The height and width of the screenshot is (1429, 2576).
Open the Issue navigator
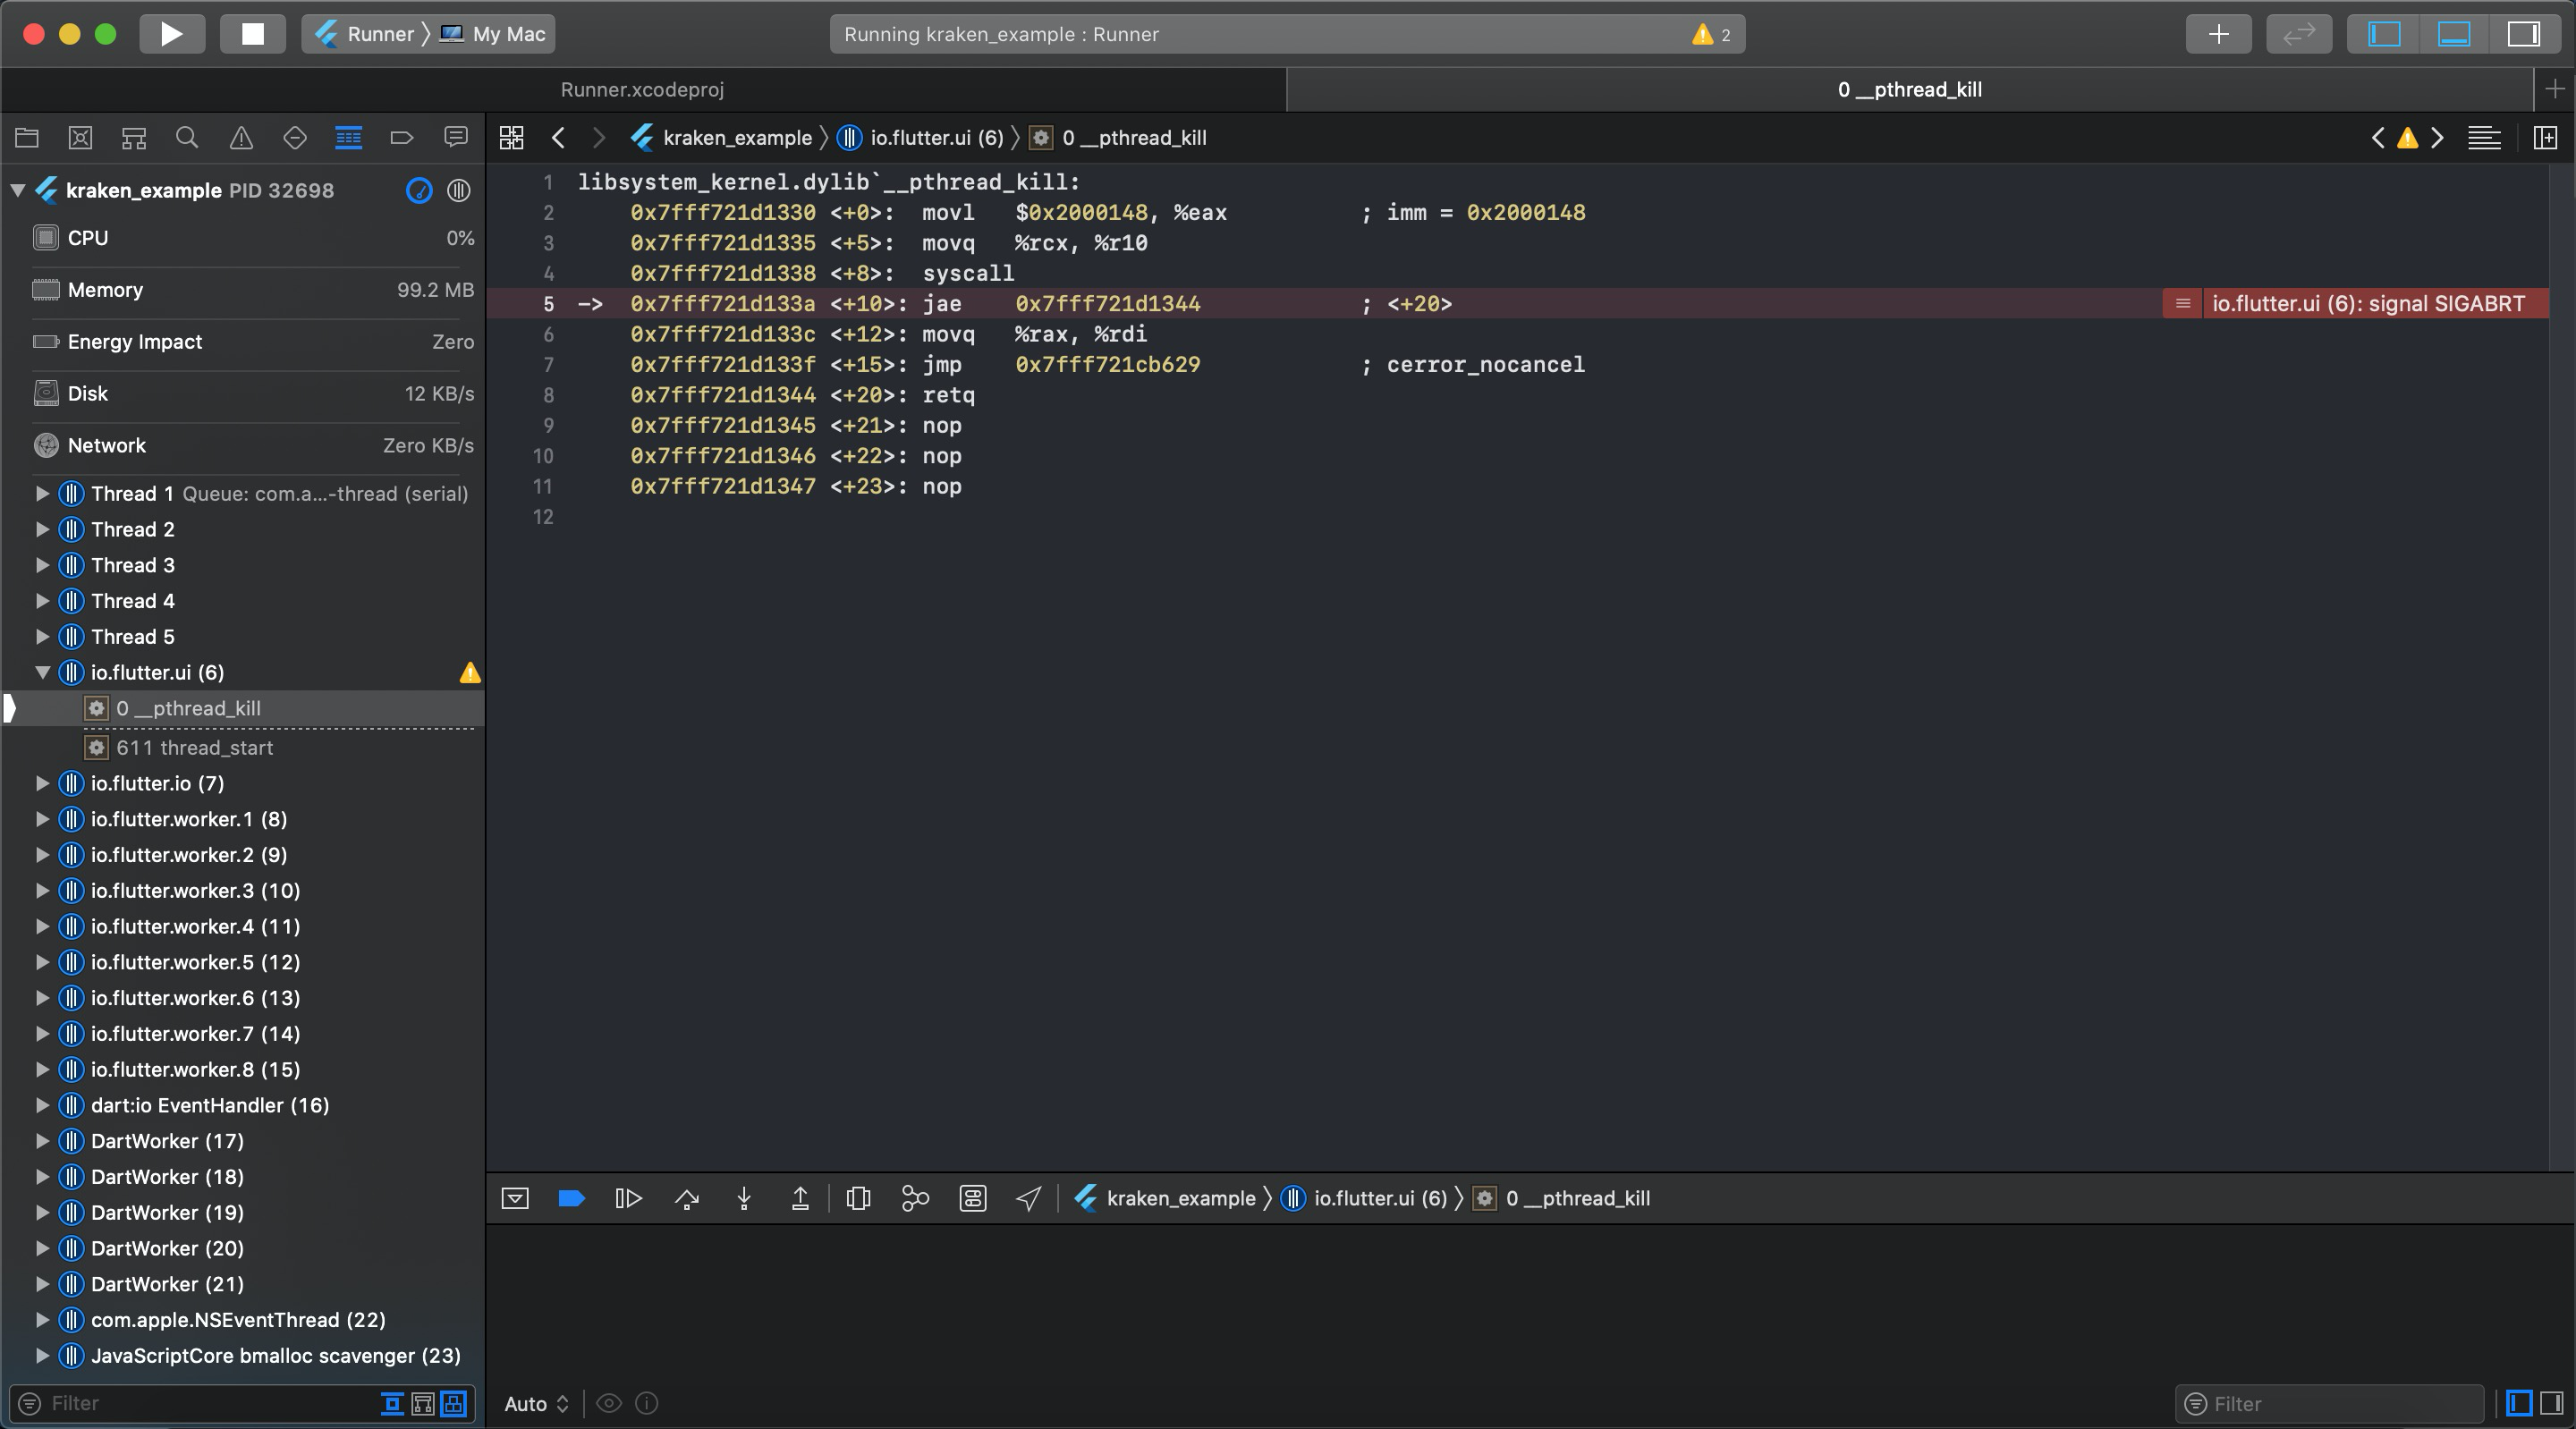pyautogui.click(x=241, y=138)
